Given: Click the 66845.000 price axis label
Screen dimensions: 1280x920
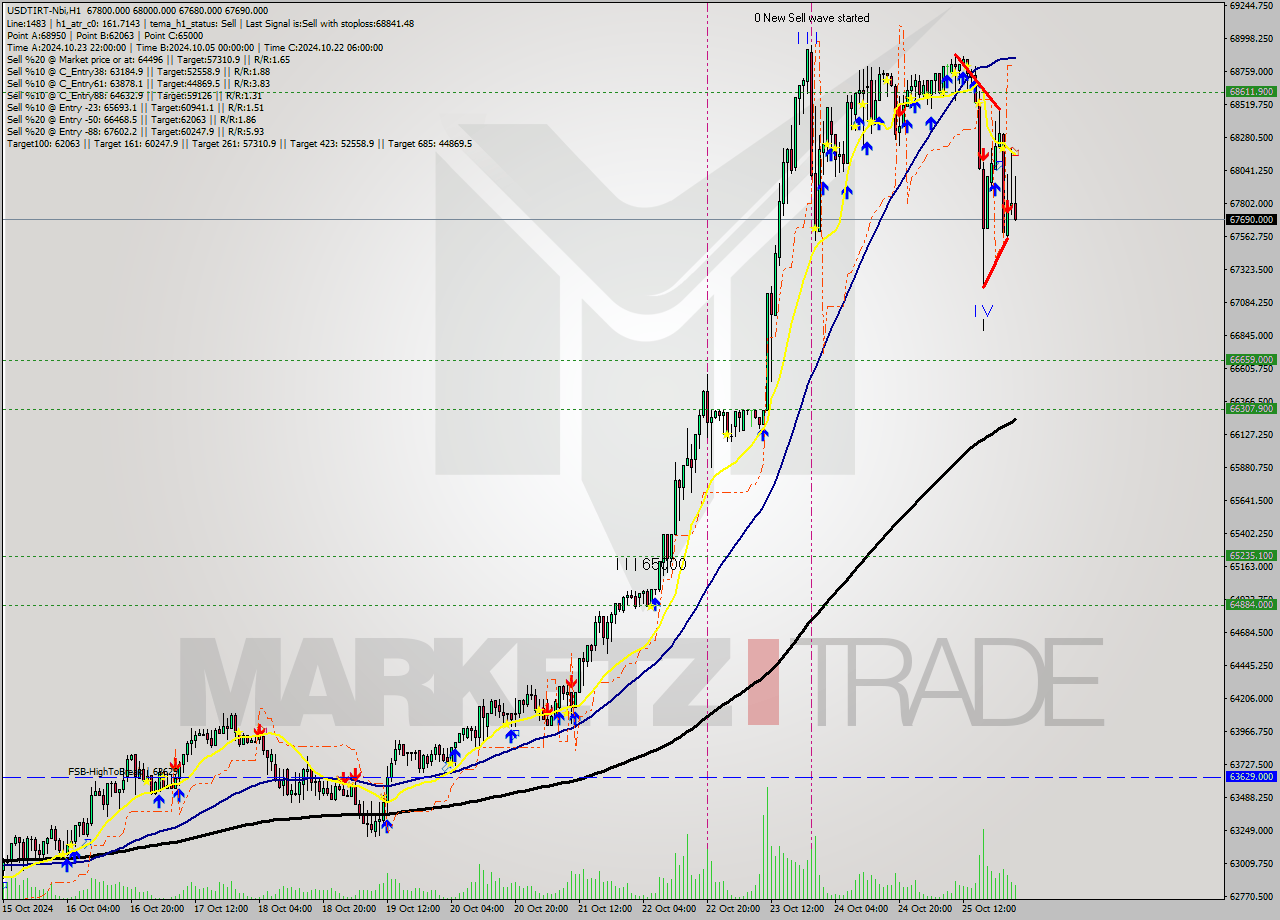Looking at the screenshot, I should 1251,335.
